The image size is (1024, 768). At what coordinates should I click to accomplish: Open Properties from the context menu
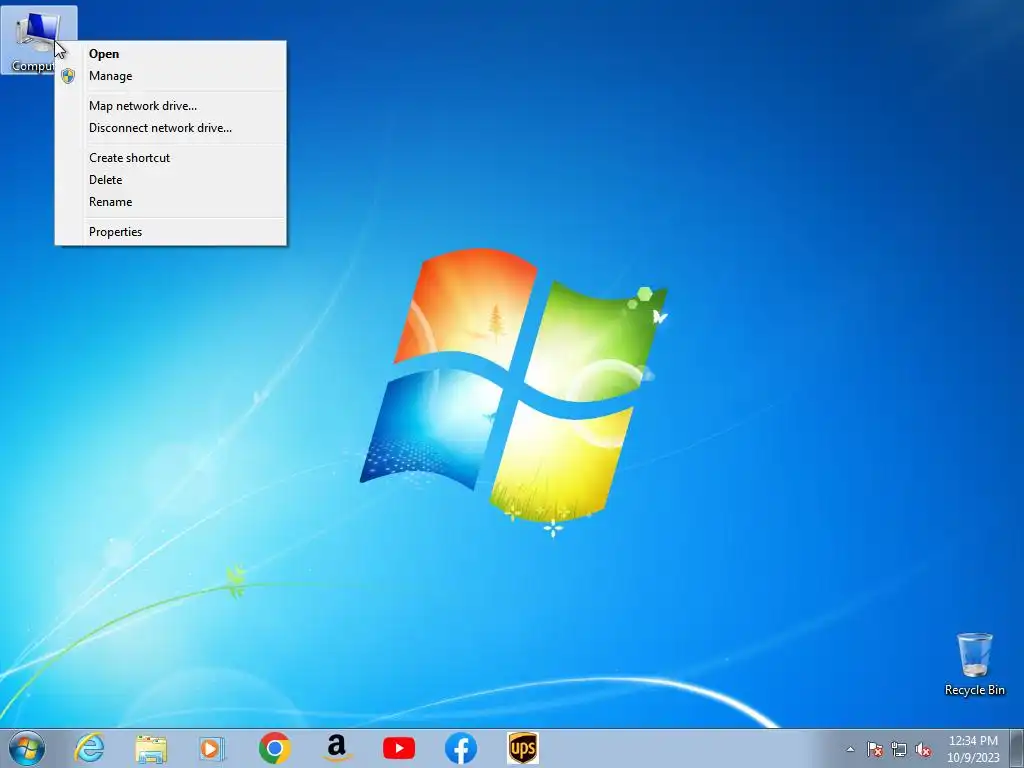(x=170, y=232)
